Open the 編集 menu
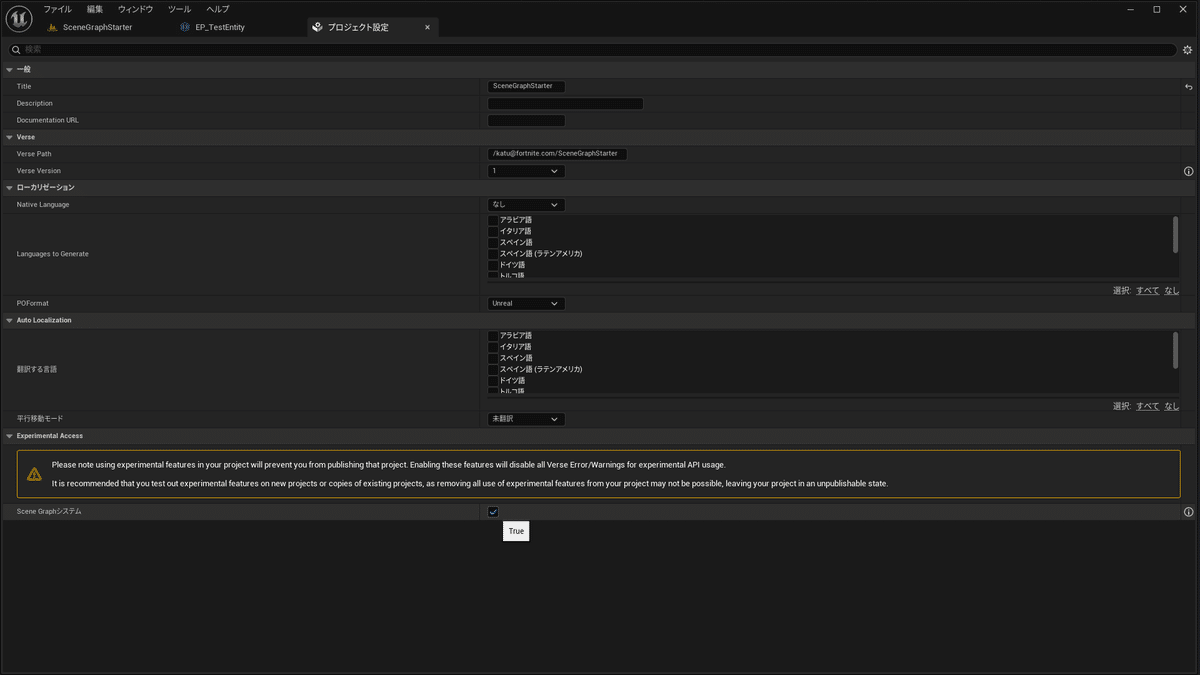1200x675 pixels. (95, 9)
